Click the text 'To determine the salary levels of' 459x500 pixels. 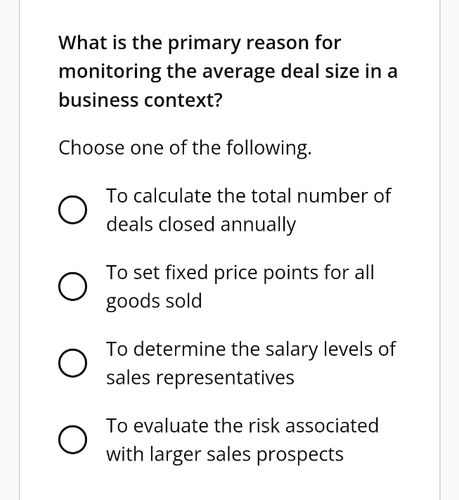[251, 349]
